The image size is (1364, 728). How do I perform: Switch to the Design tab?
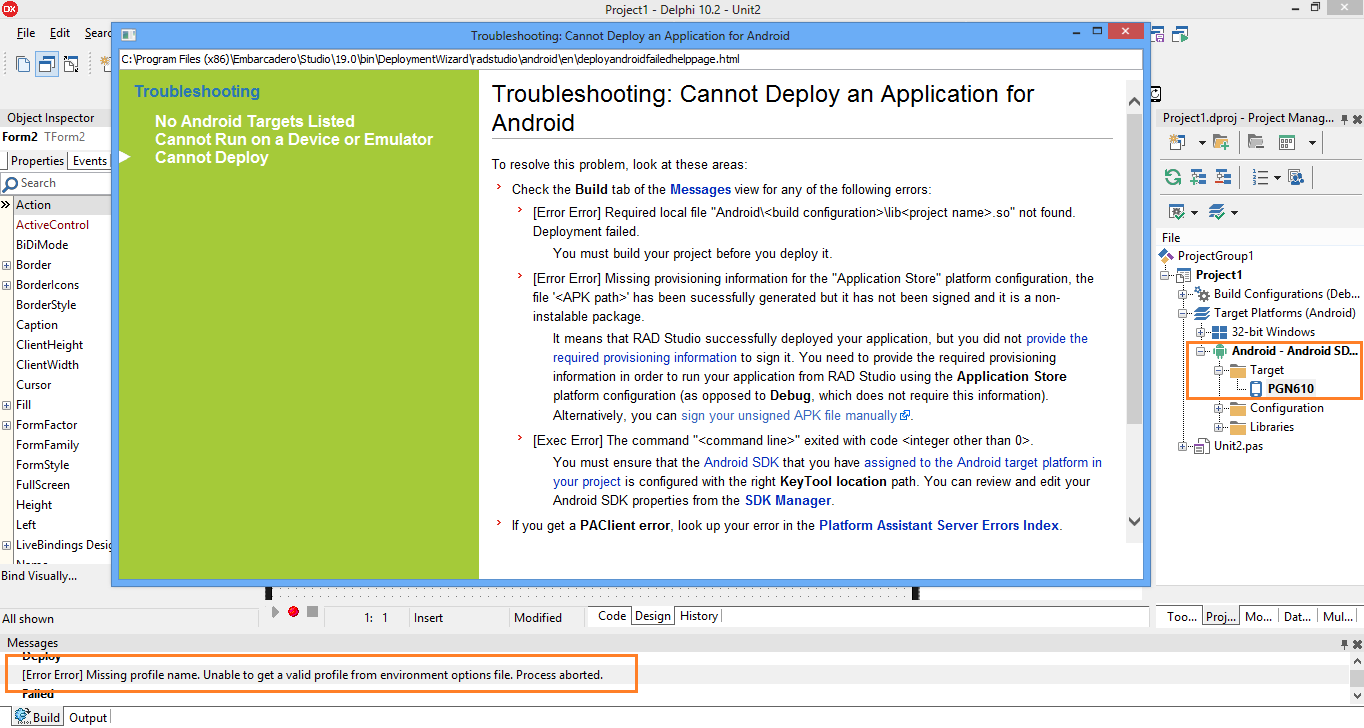click(653, 616)
